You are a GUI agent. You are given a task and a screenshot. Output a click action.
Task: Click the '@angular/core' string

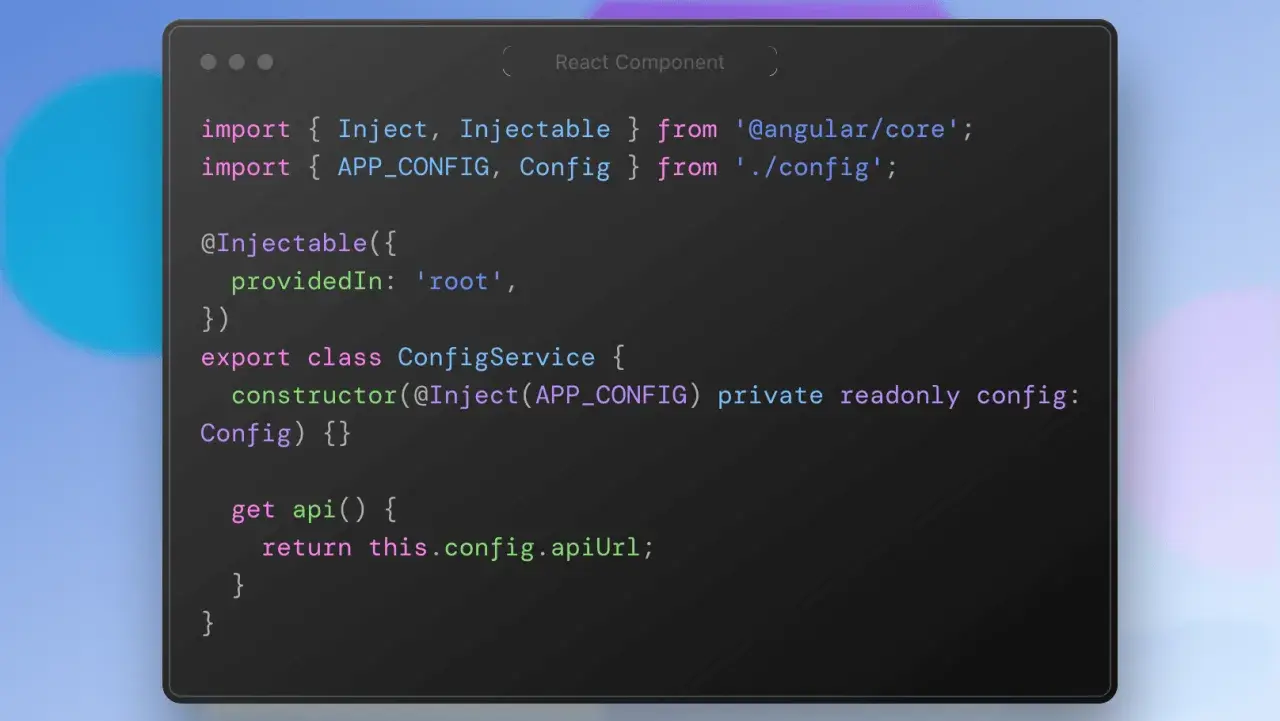click(x=847, y=130)
